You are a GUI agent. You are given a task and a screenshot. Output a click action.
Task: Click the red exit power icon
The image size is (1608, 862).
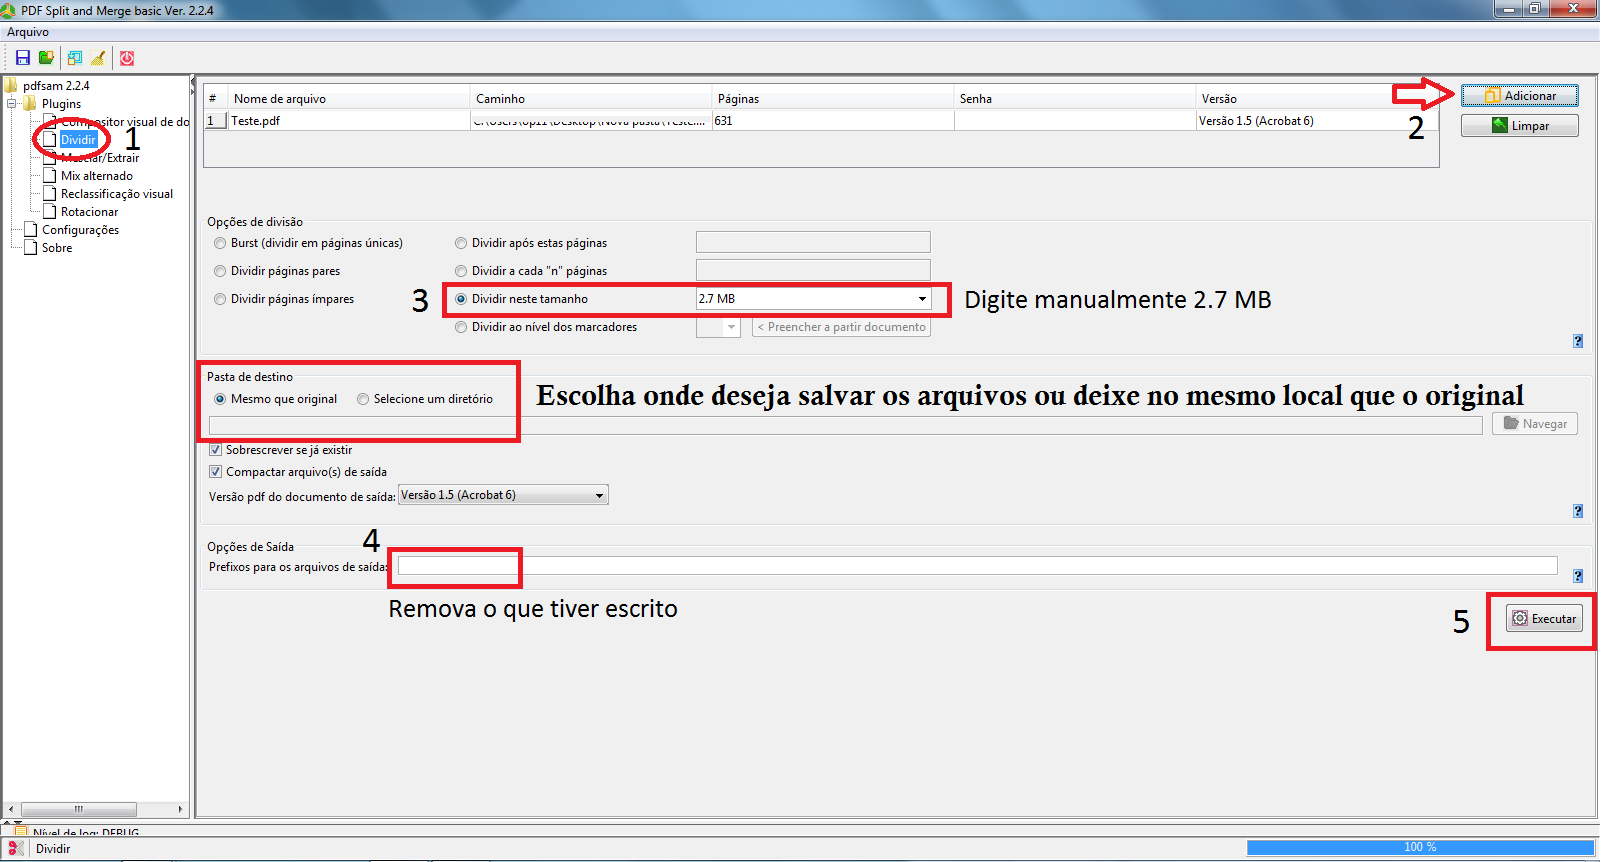coord(127,58)
